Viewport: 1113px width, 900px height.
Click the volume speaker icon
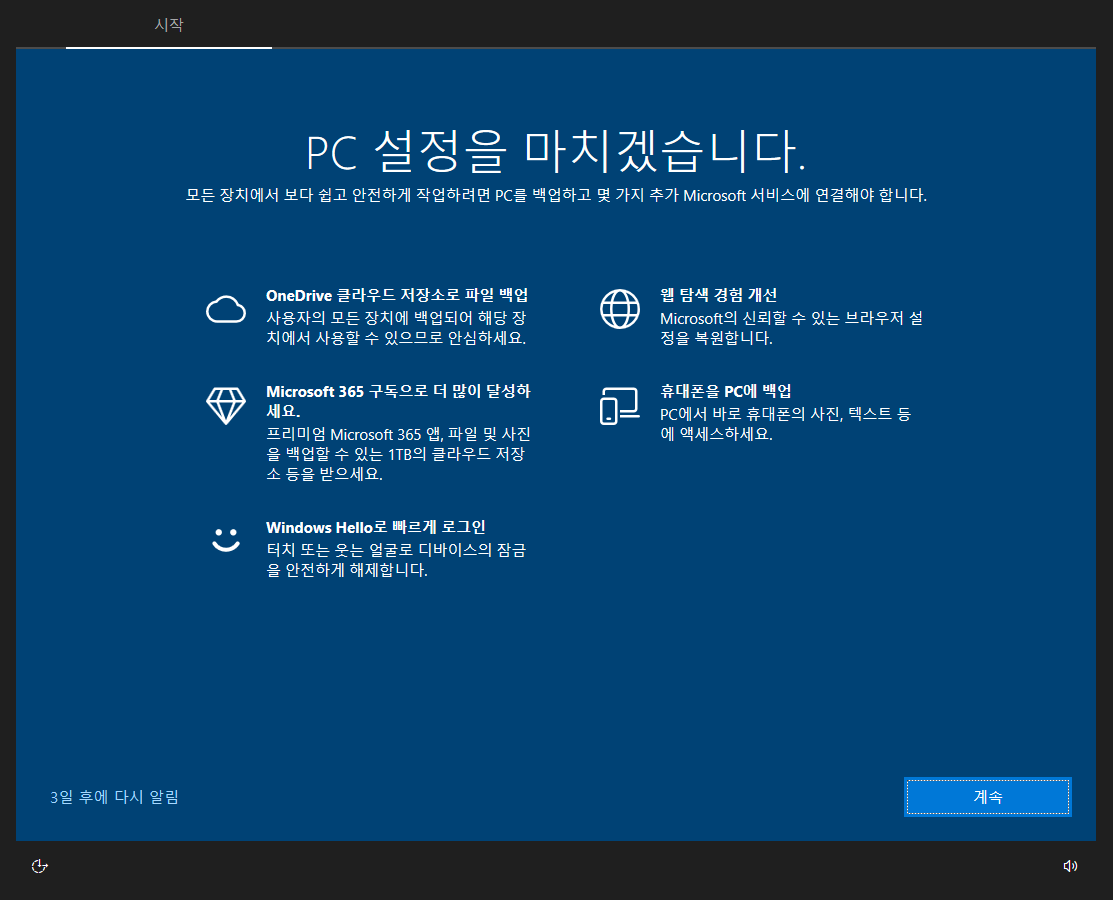(x=1070, y=866)
